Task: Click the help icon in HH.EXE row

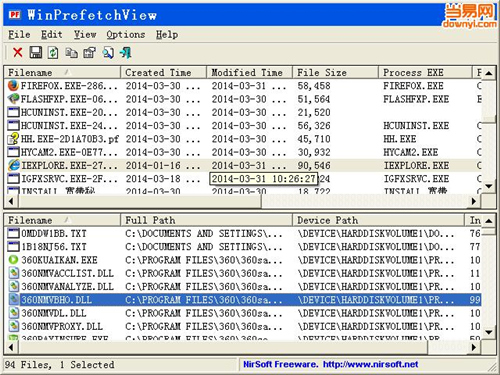Action: (x=13, y=139)
